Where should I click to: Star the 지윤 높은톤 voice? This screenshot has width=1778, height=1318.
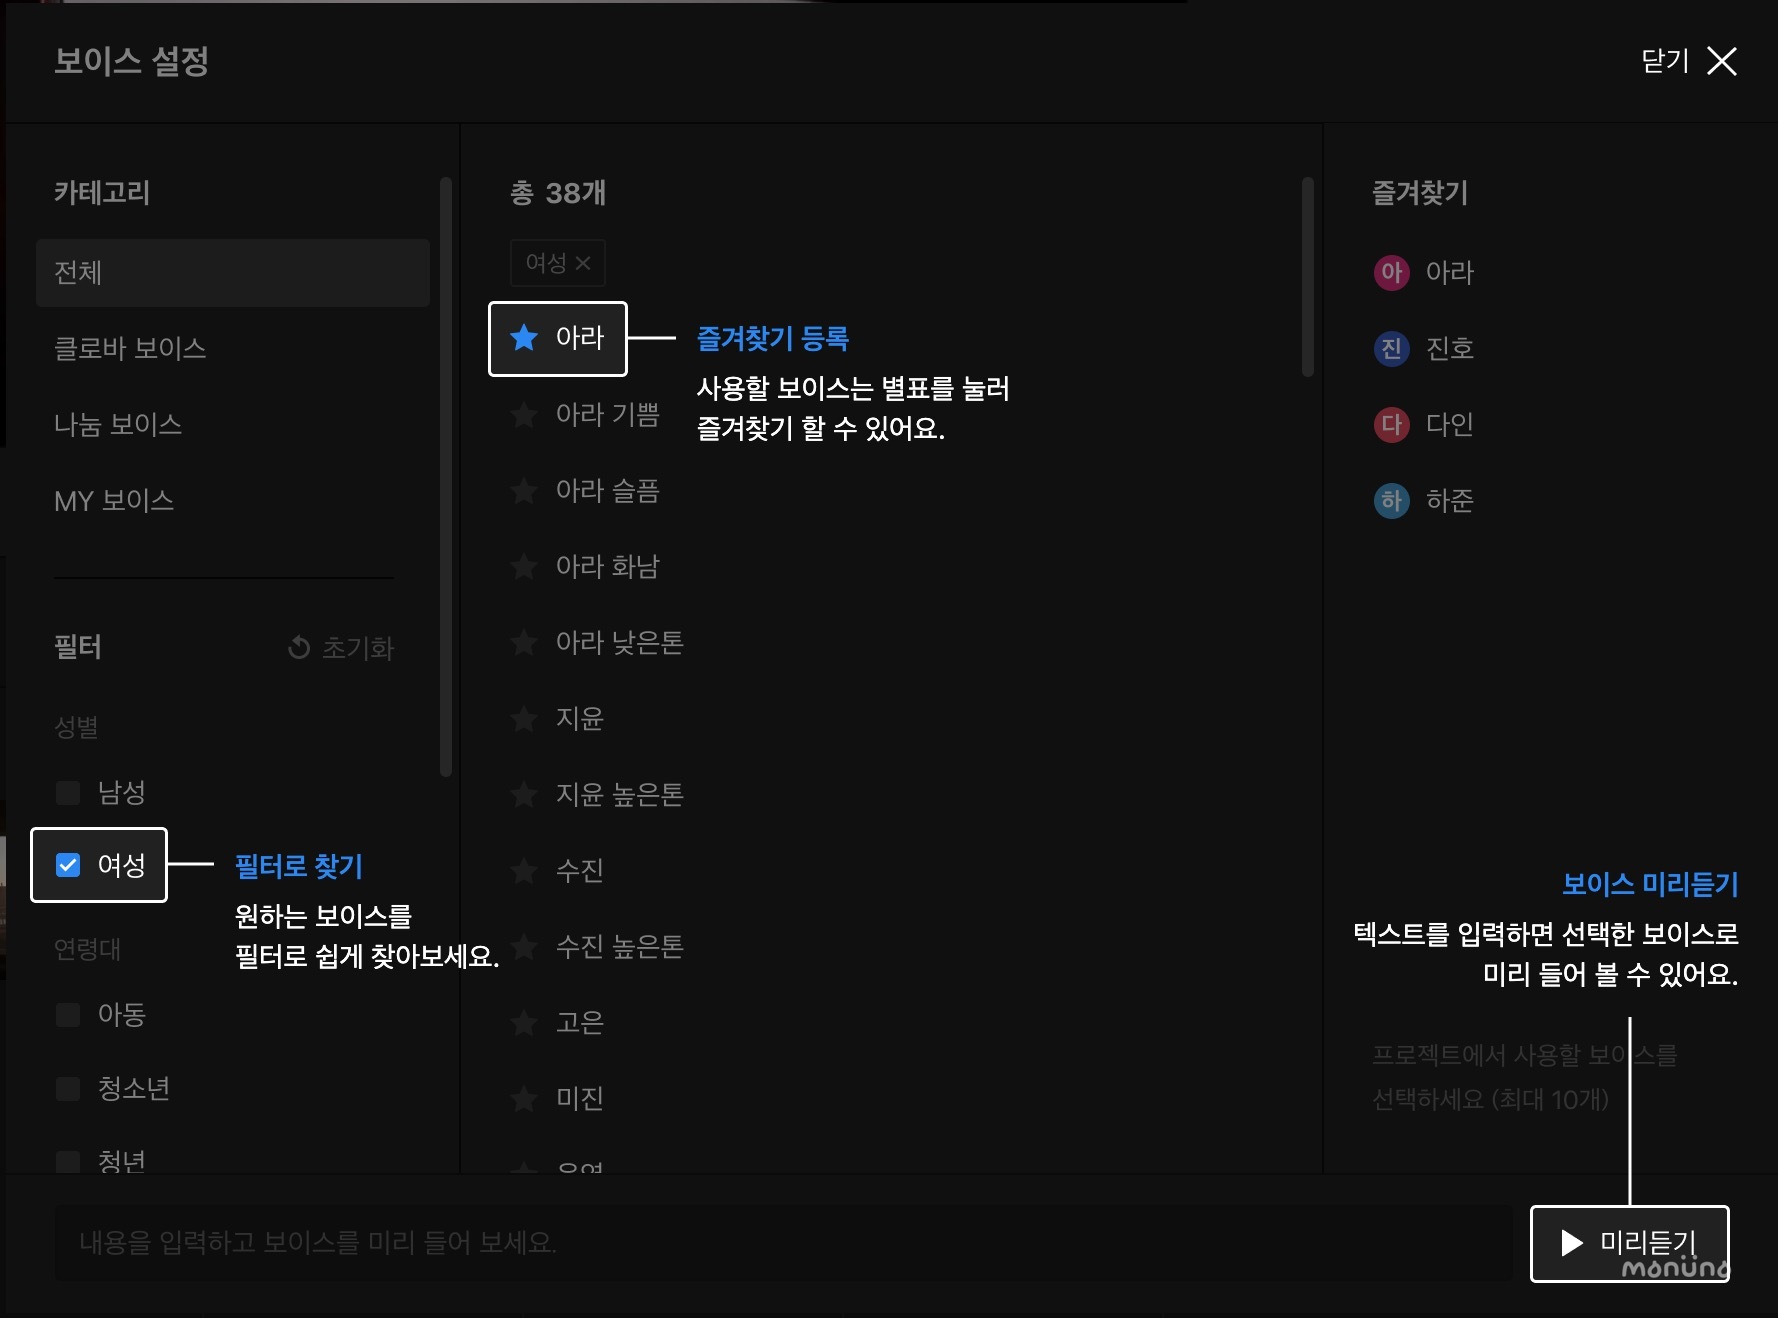[x=524, y=794]
